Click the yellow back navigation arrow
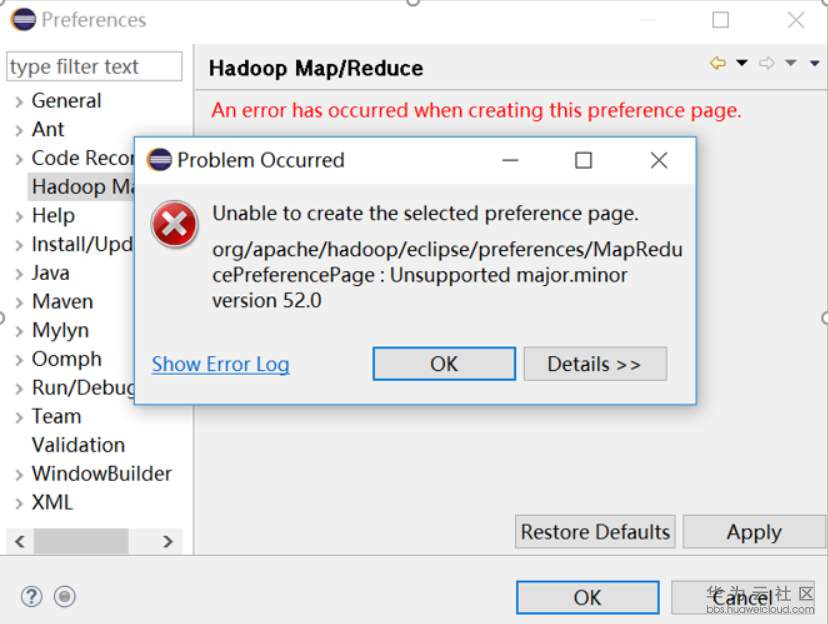The width and height of the screenshot is (828, 624). tap(717, 64)
